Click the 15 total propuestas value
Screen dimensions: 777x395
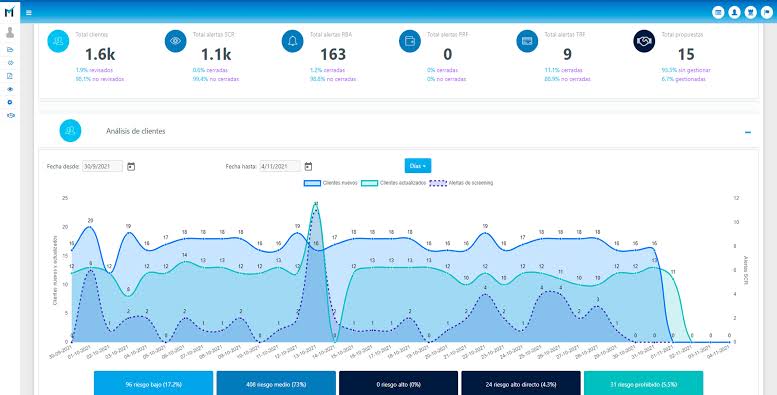pos(686,54)
